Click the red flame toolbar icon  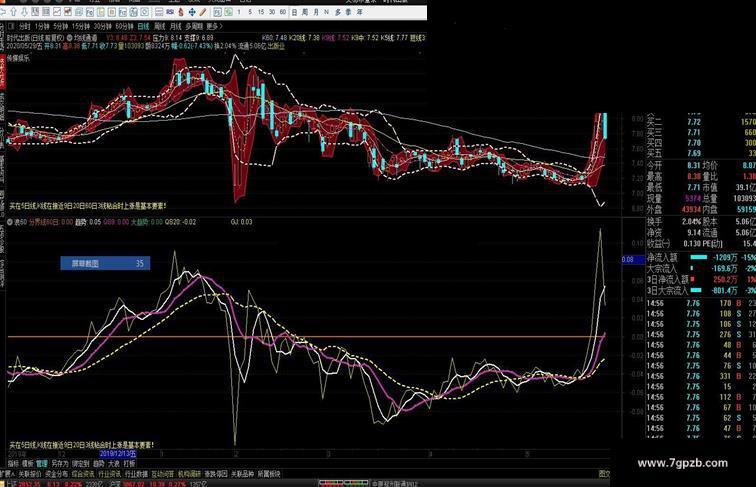coord(181,12)
